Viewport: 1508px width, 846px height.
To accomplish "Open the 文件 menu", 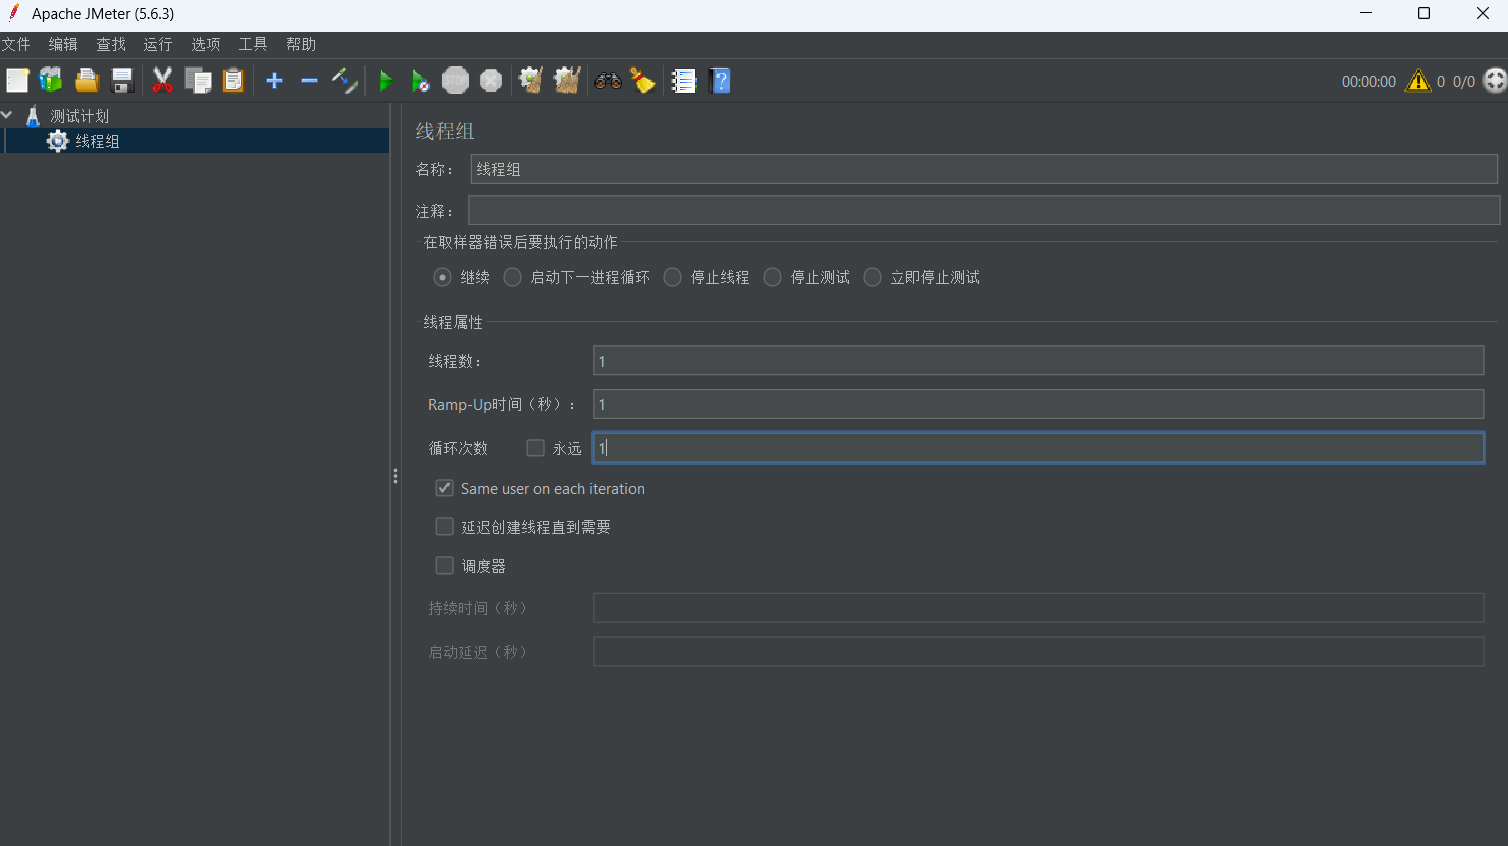I will pos(16,45).
